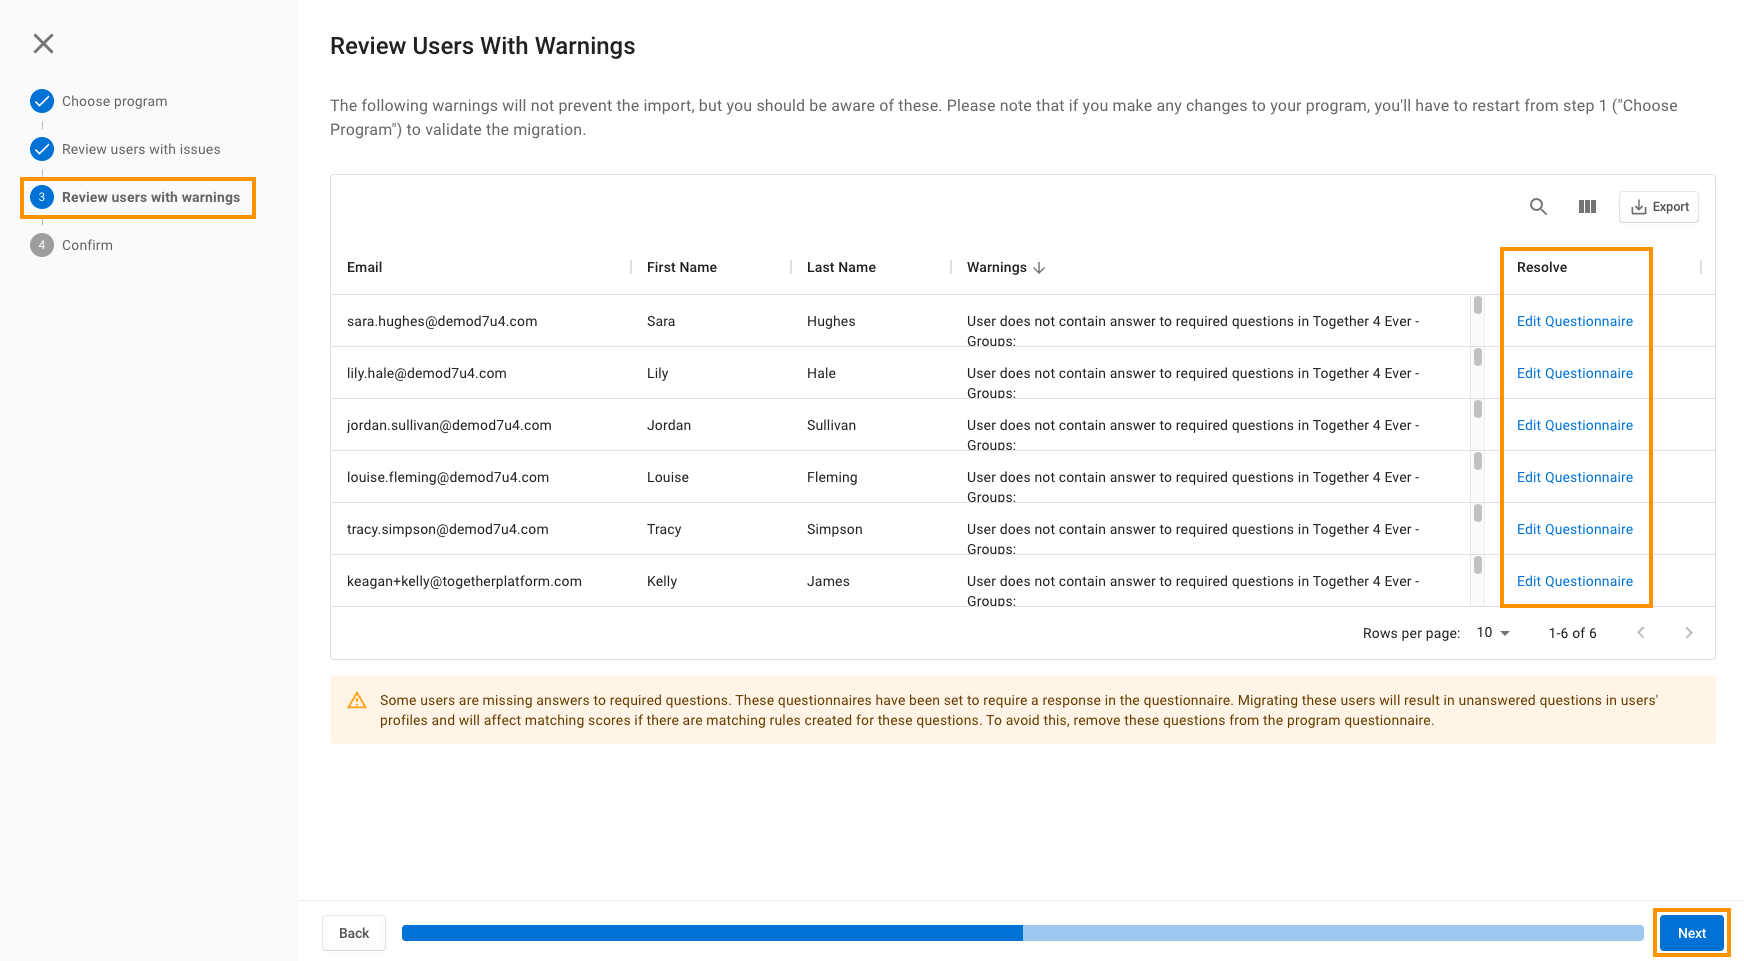Click the Back button
This screenshot has height=961, width=1744.
pos(354,933)
